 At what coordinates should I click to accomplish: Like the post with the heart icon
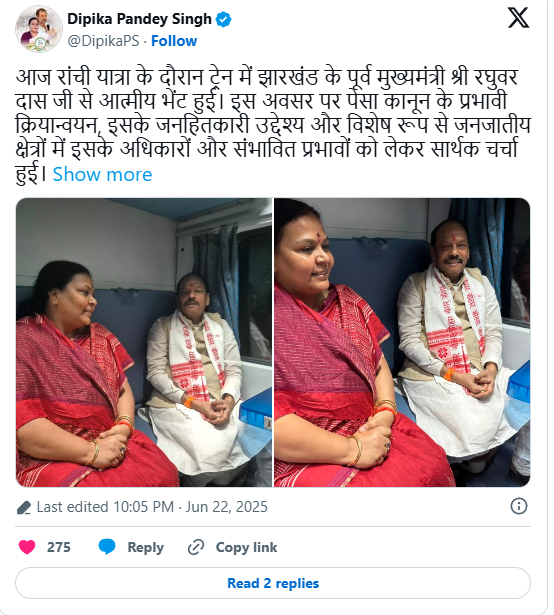point(27,547)
